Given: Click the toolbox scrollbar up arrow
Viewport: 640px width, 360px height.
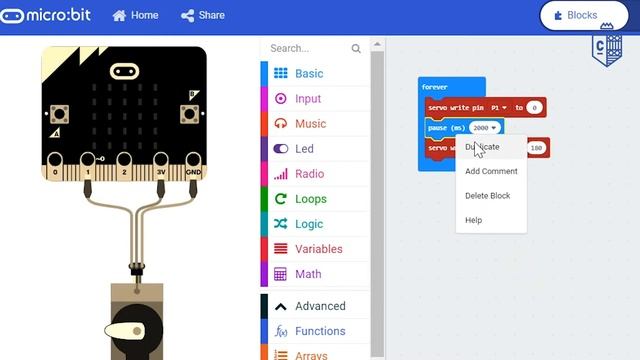Looking at the screenshot, I should coord(377,44).
